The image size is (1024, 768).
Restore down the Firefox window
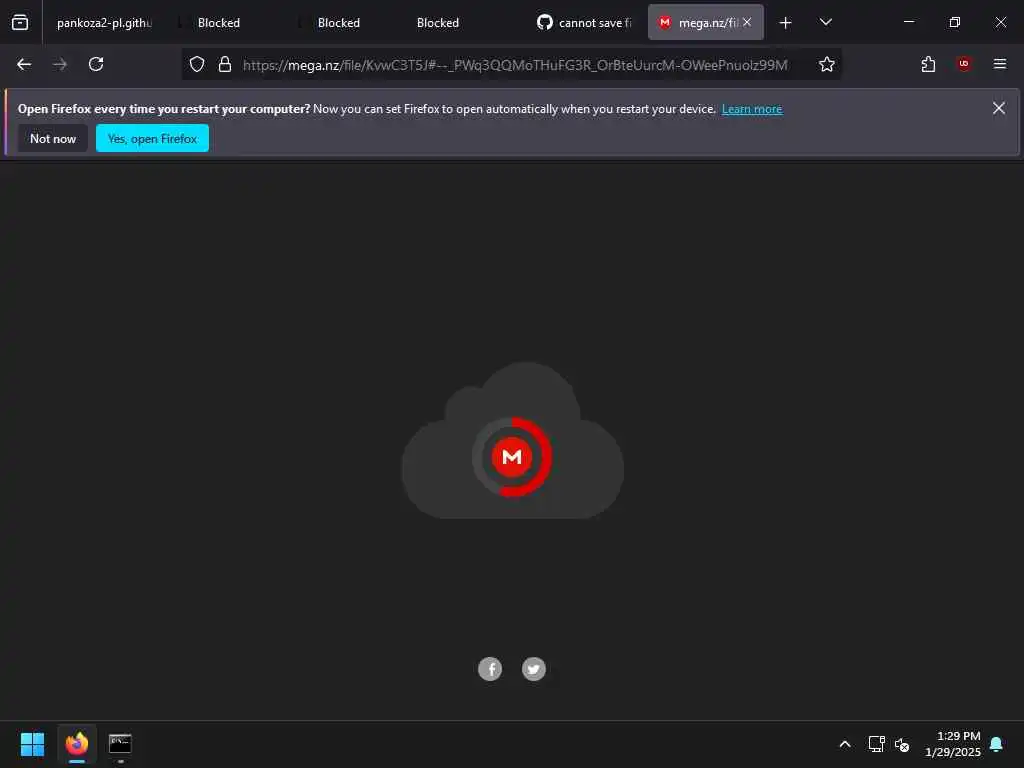tap(955, 22)
